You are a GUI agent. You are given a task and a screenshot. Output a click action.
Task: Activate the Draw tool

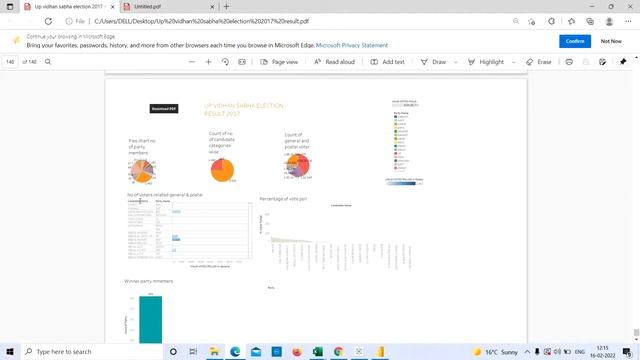[x=433, y=62]
